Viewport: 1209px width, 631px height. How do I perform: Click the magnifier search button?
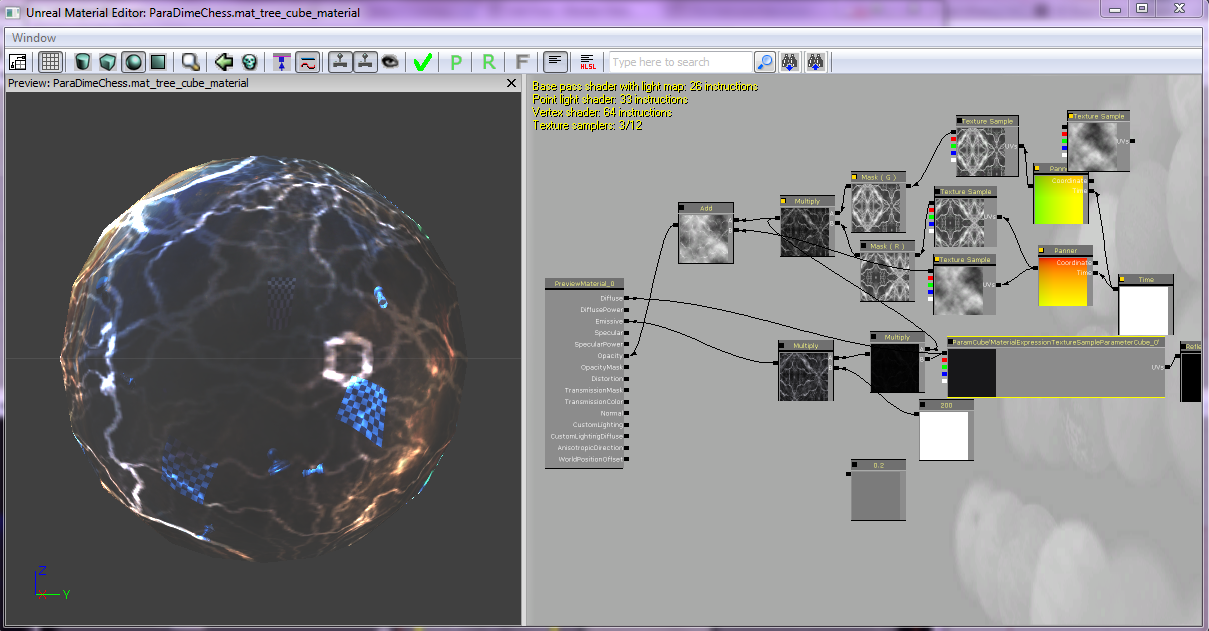pos(764,62)
